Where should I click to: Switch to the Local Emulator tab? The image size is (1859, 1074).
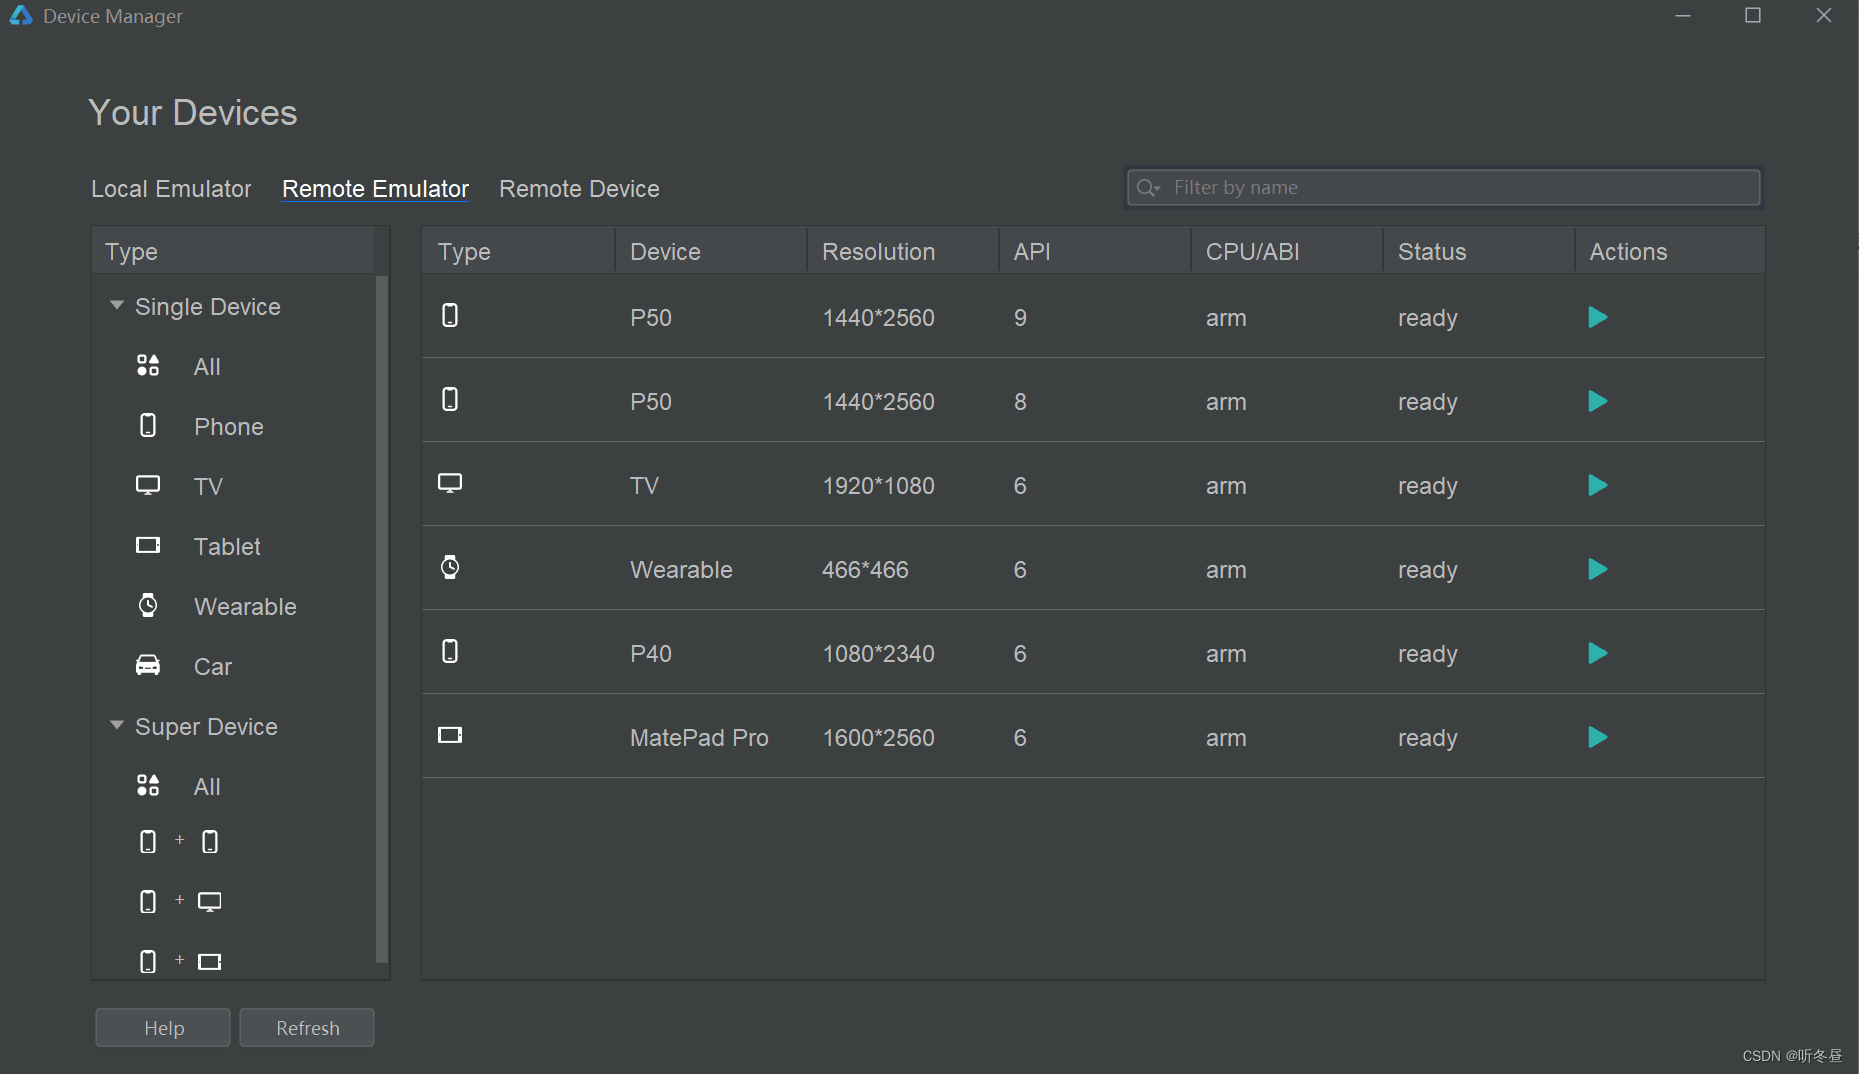coord(171,189)
